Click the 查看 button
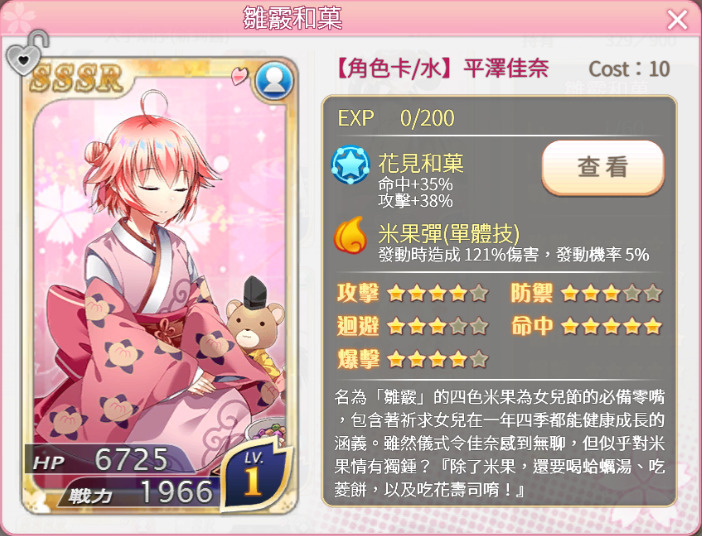 [x=603, y=167]
